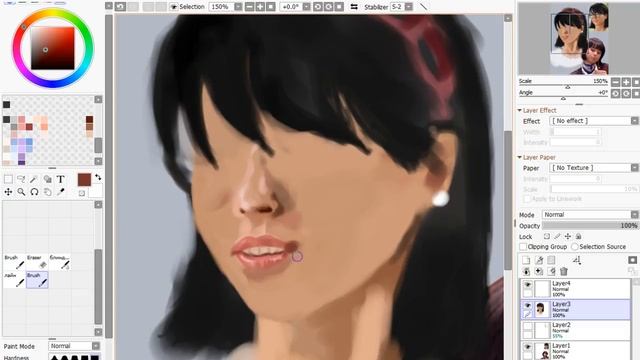This screenshot has width=640, height=360.
Task: Click the layer mask button
Action: pyautogui.click(x=632, y=260)
